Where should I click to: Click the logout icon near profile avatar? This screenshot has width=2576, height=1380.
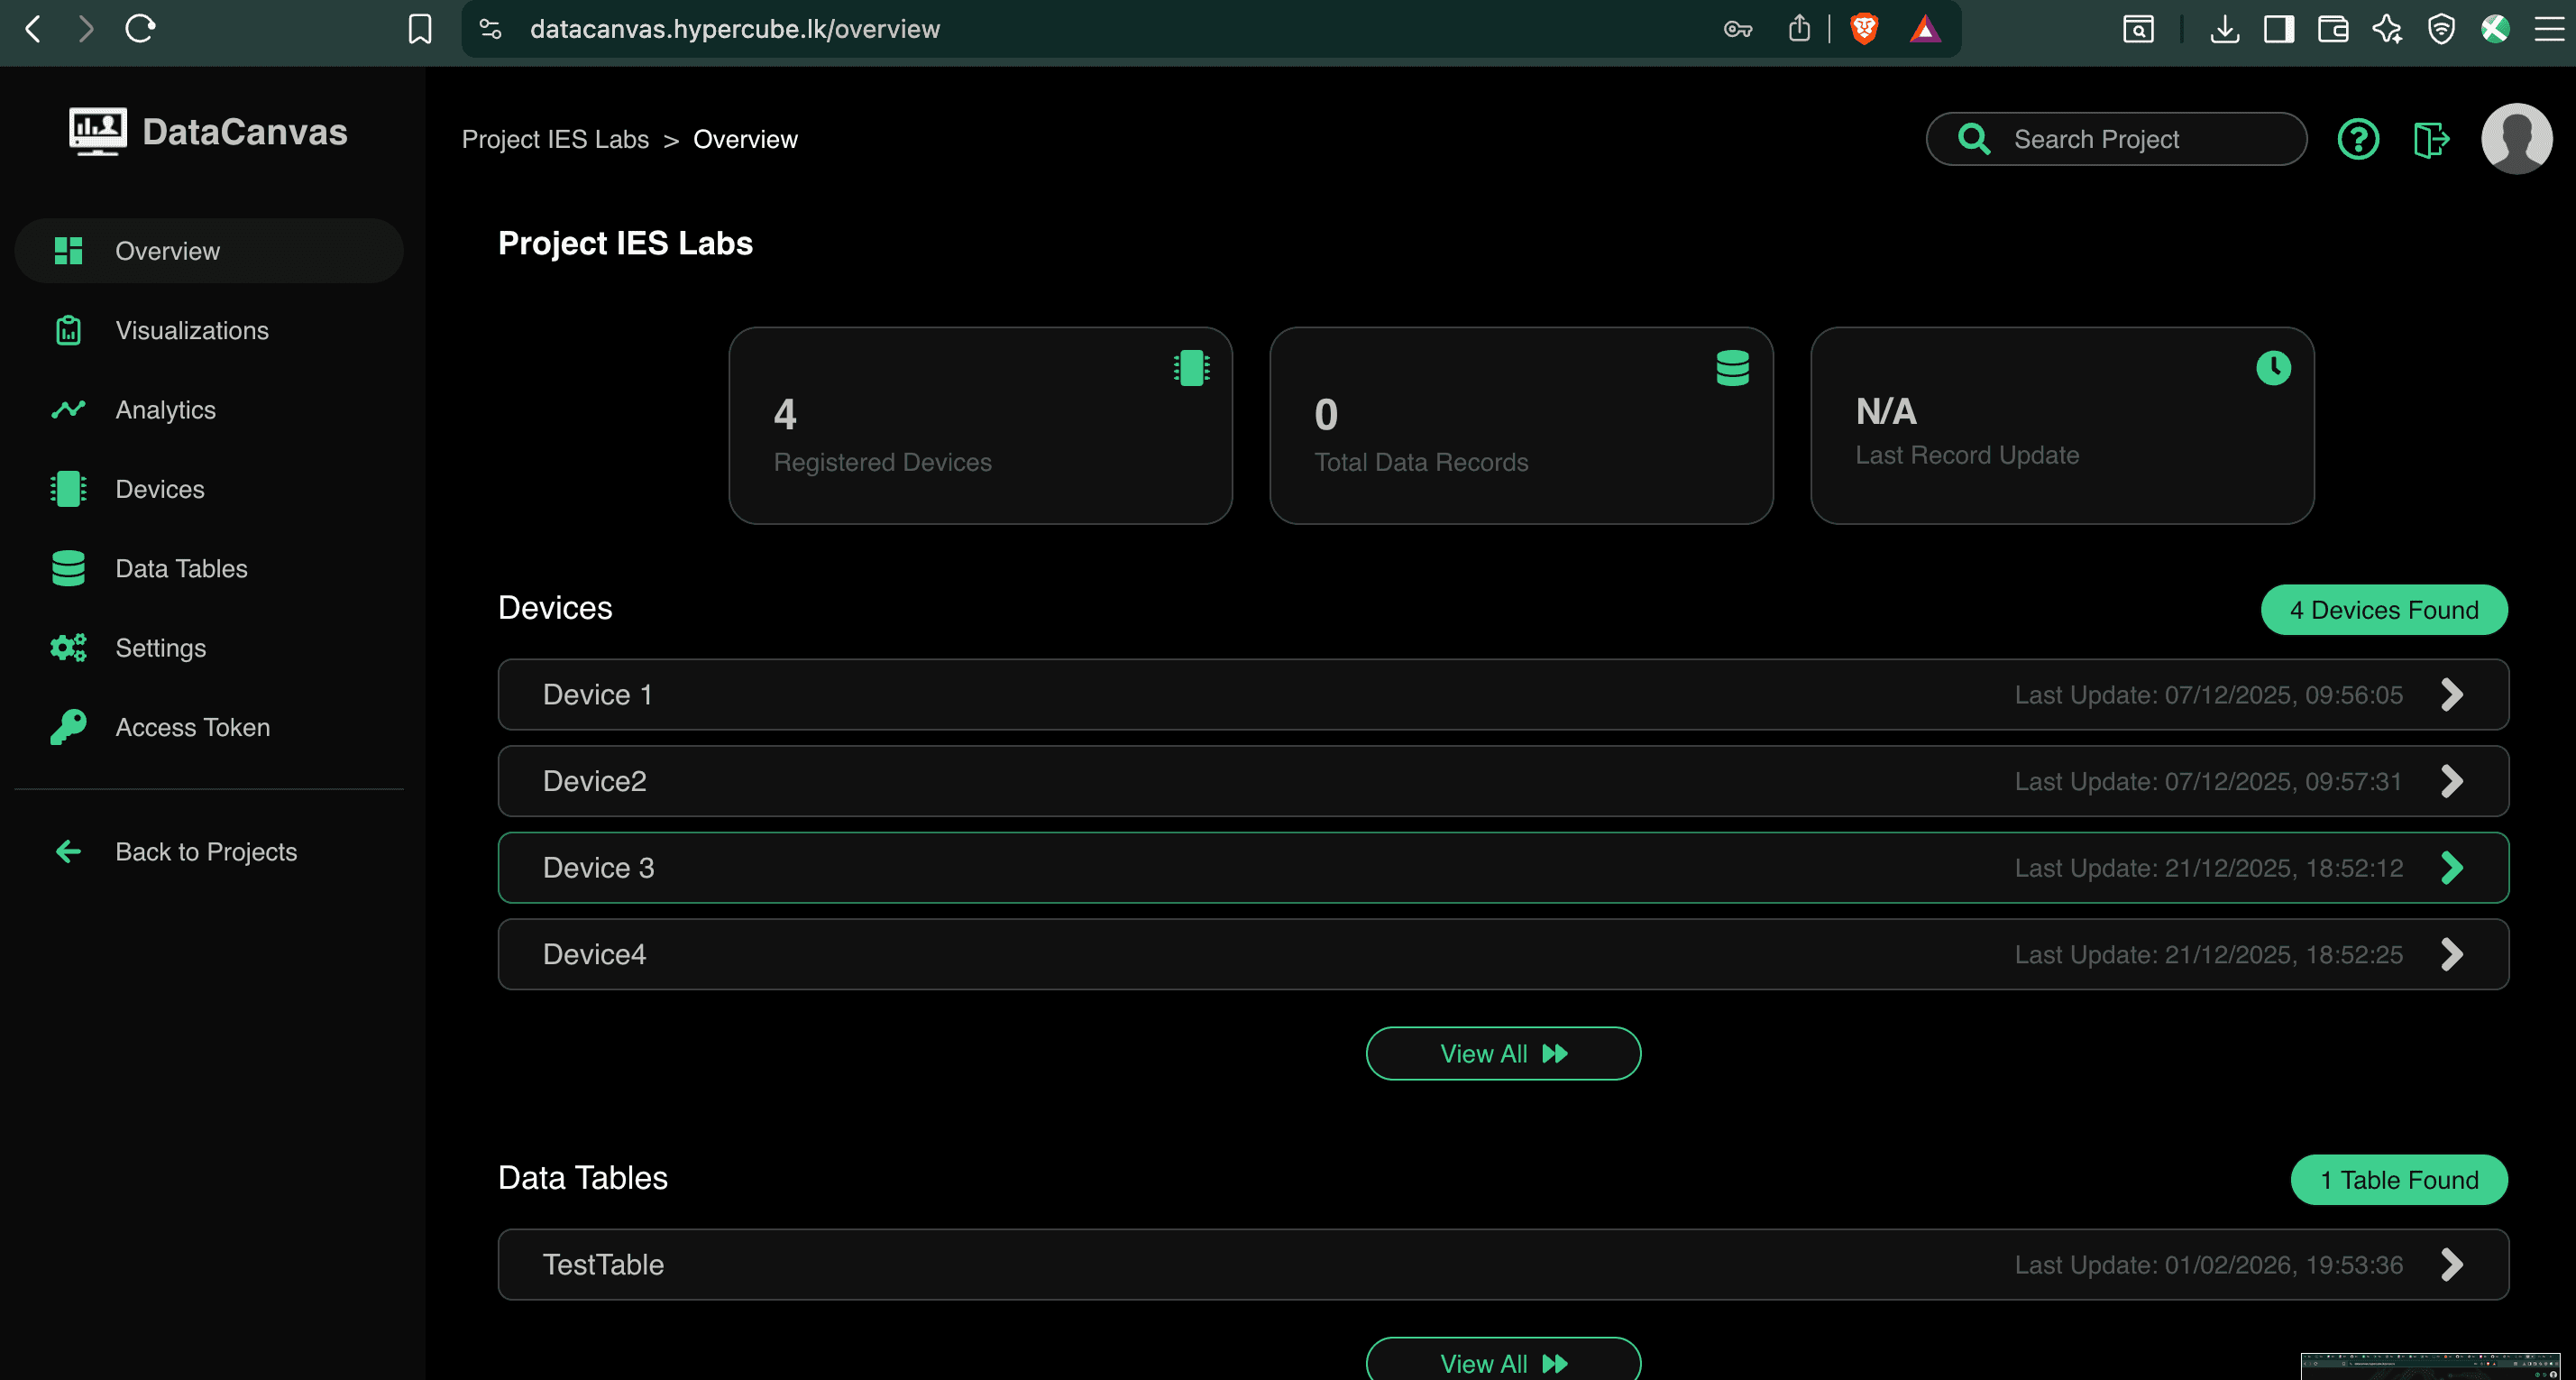tap(2431, 139)
